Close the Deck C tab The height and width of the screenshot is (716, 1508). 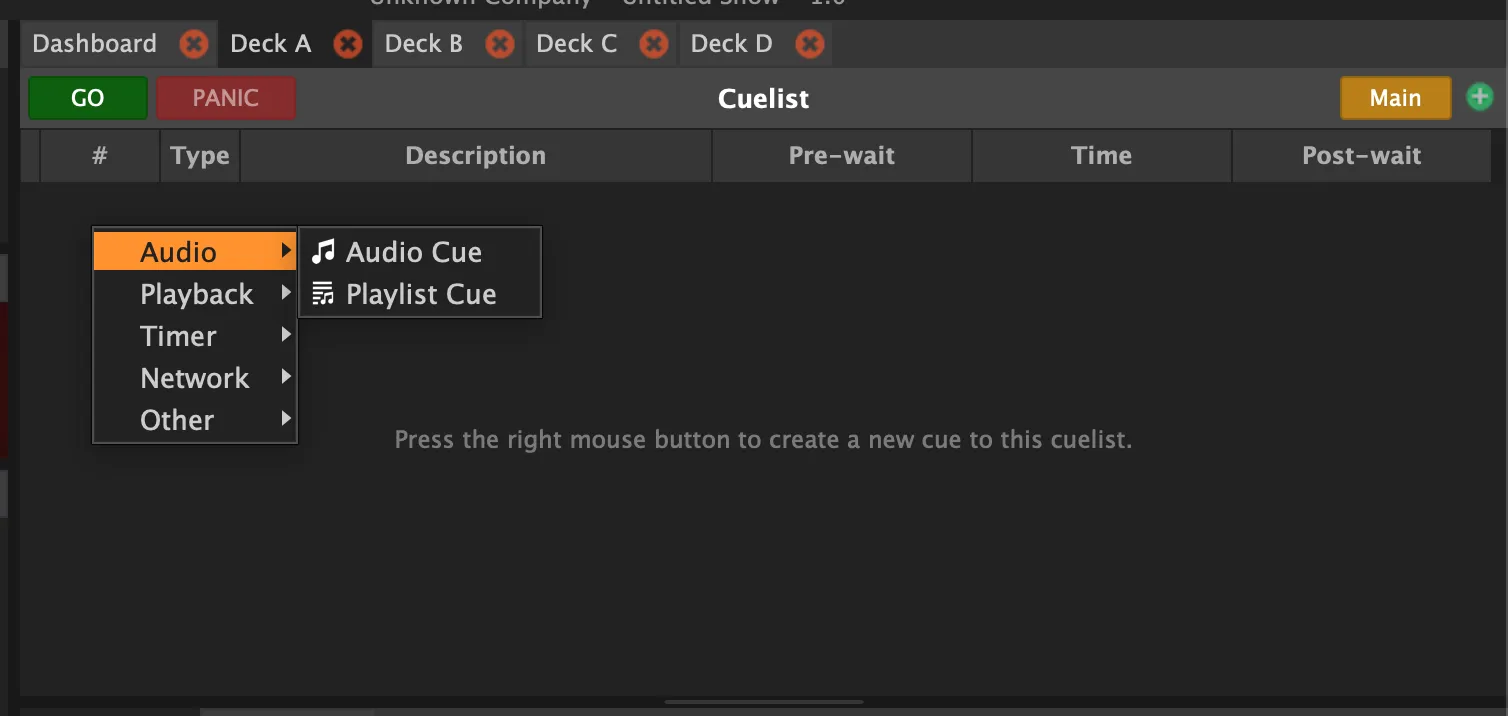(x=654, y=44)
